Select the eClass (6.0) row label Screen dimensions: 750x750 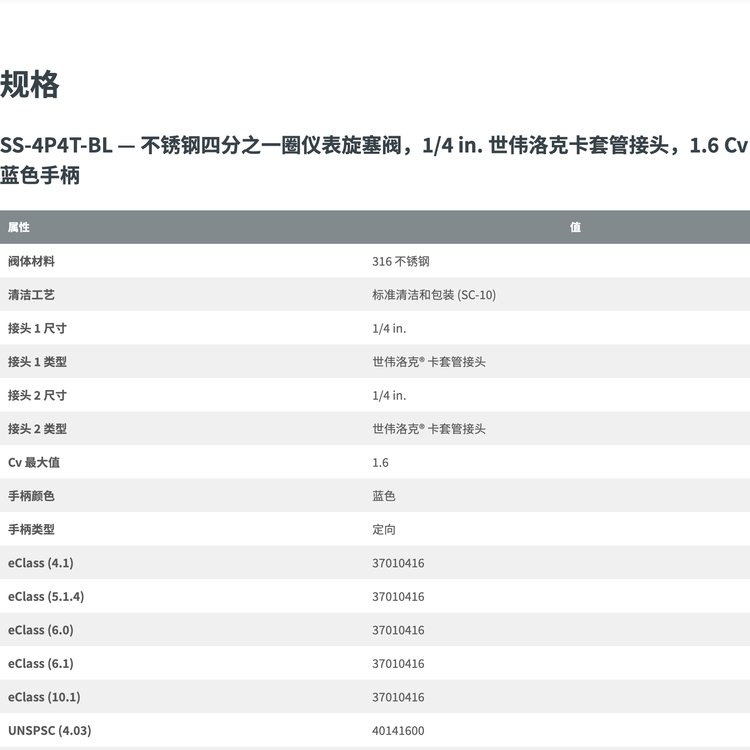click(40, 630)
